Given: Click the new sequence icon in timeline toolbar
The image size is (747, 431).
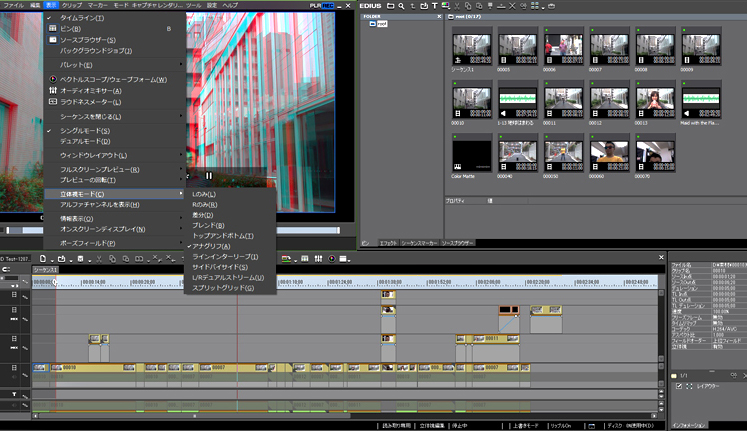Looking at the screenshot, I should [x=43, y=259].
